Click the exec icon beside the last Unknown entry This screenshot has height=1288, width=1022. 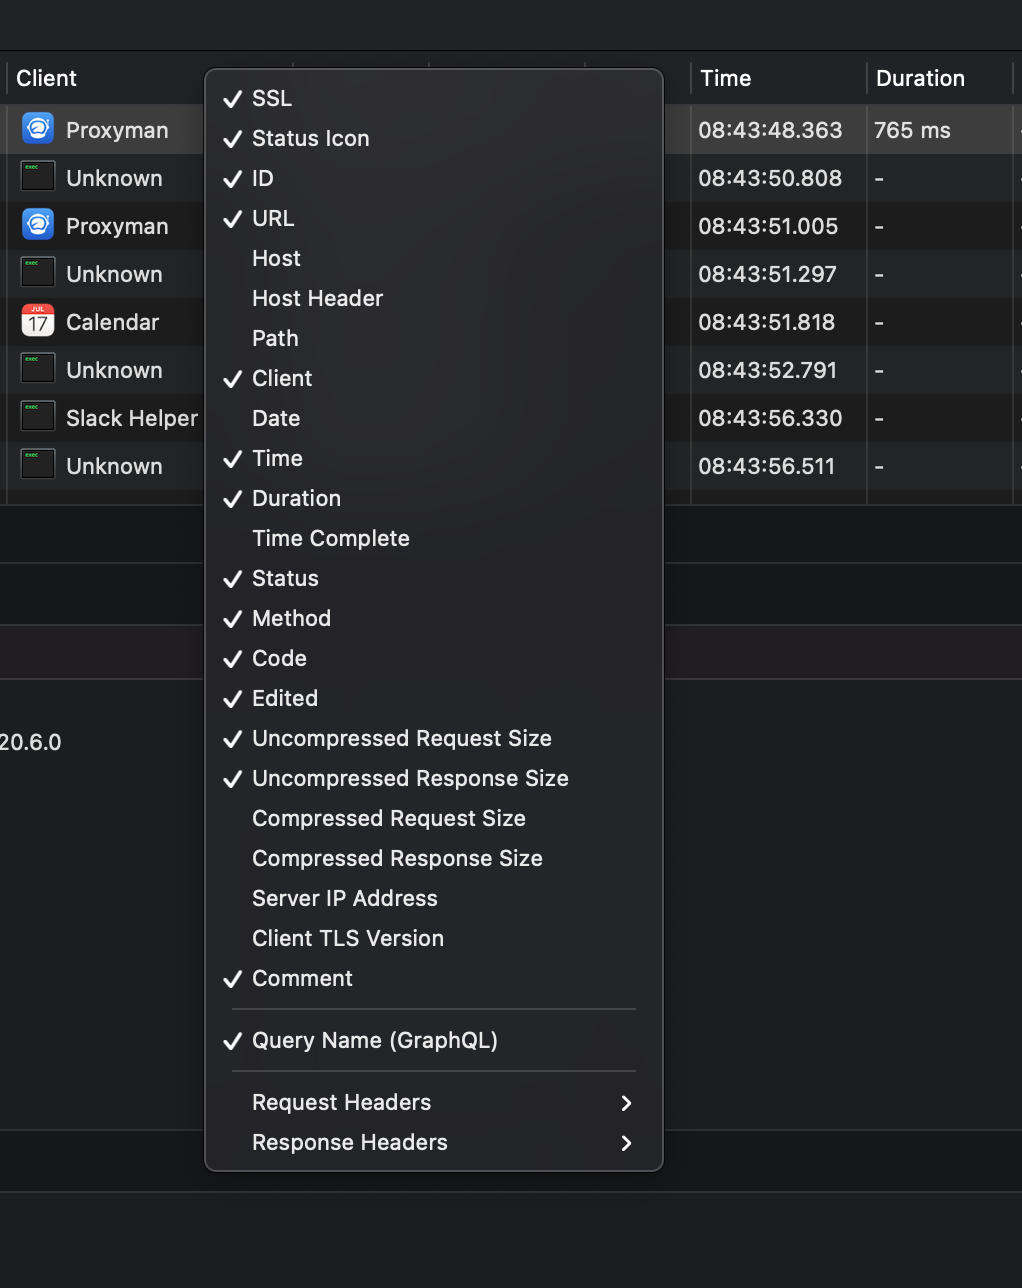tap(37, 464)
